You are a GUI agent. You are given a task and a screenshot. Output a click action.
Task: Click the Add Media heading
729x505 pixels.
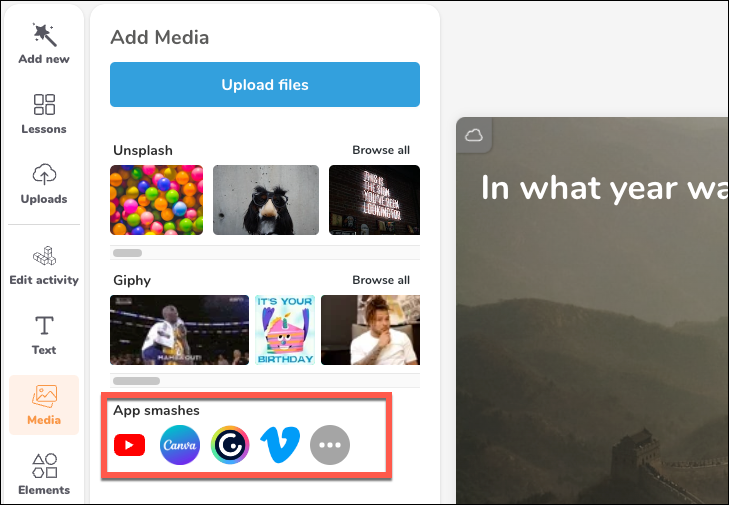point(159,38)
